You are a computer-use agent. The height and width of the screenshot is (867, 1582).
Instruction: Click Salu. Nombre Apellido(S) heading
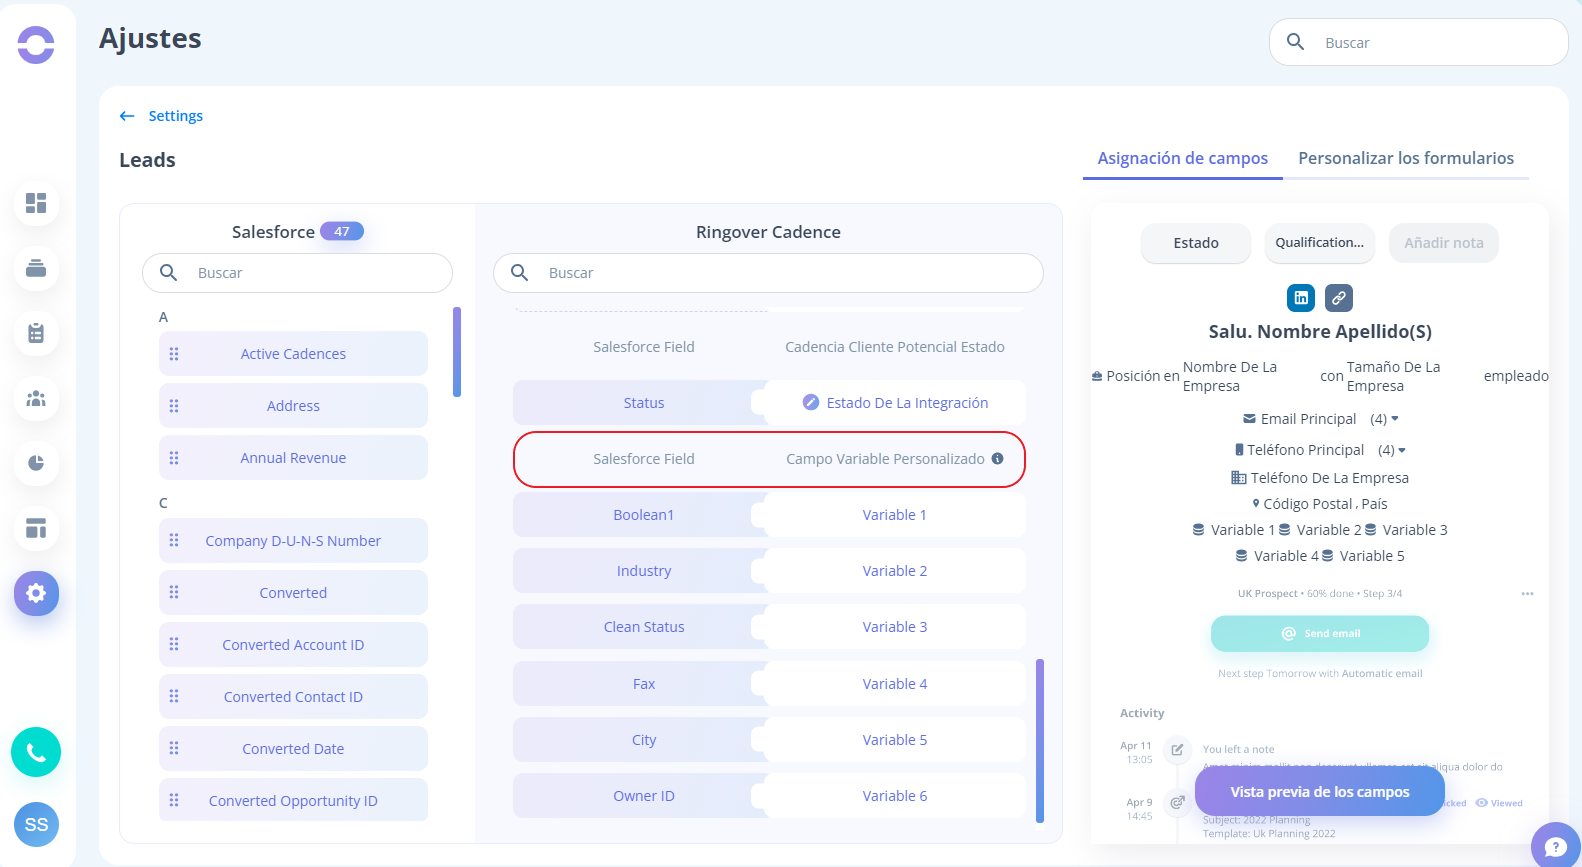click(1320, 332)
